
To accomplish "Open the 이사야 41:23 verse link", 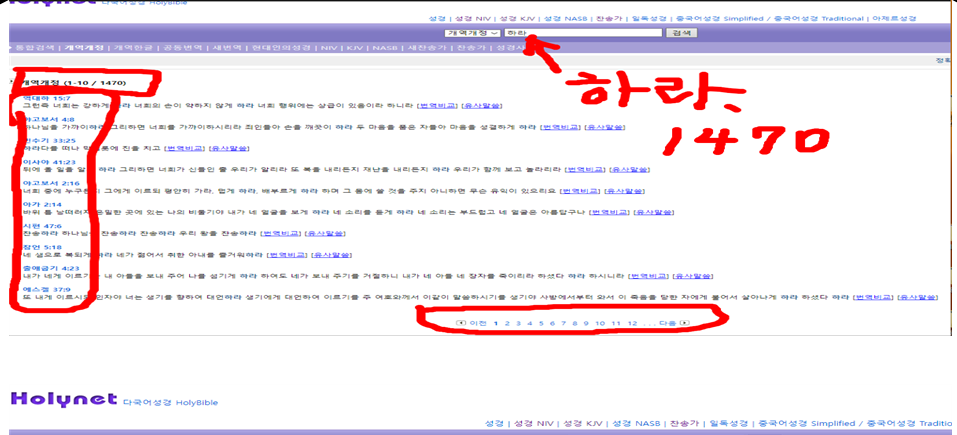I will click(46, 162).
